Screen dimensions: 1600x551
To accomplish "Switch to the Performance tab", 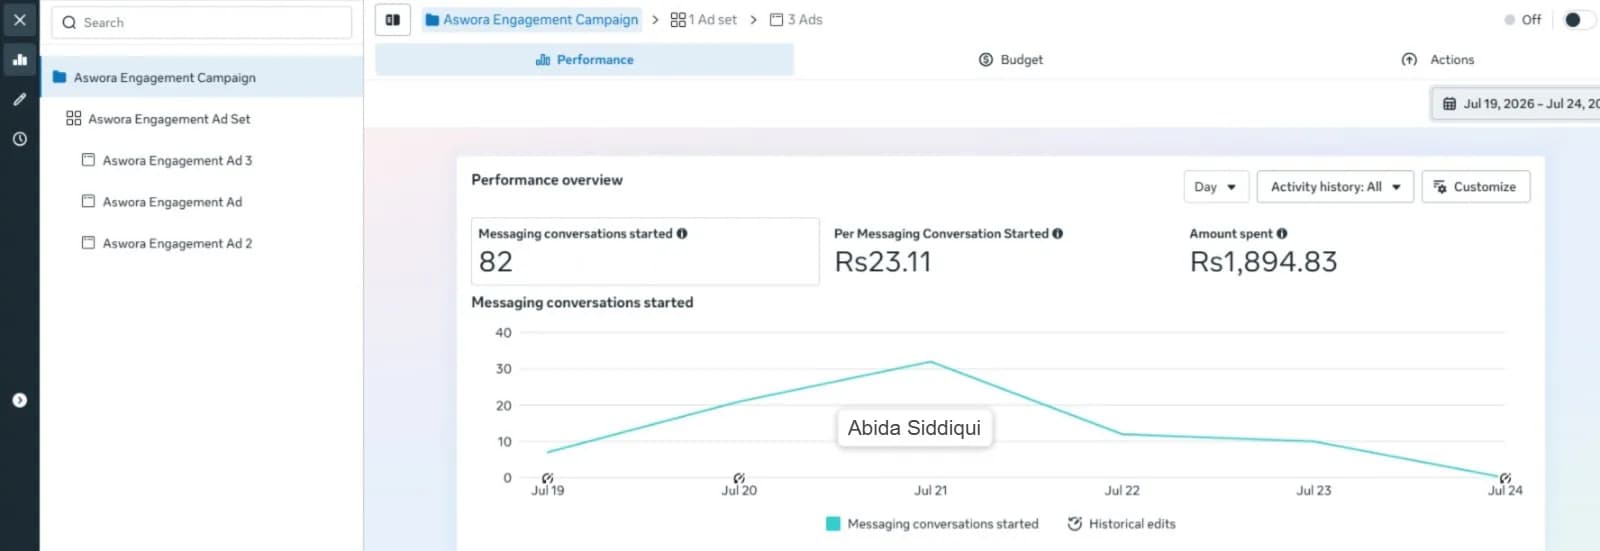I will coord(585,60).
